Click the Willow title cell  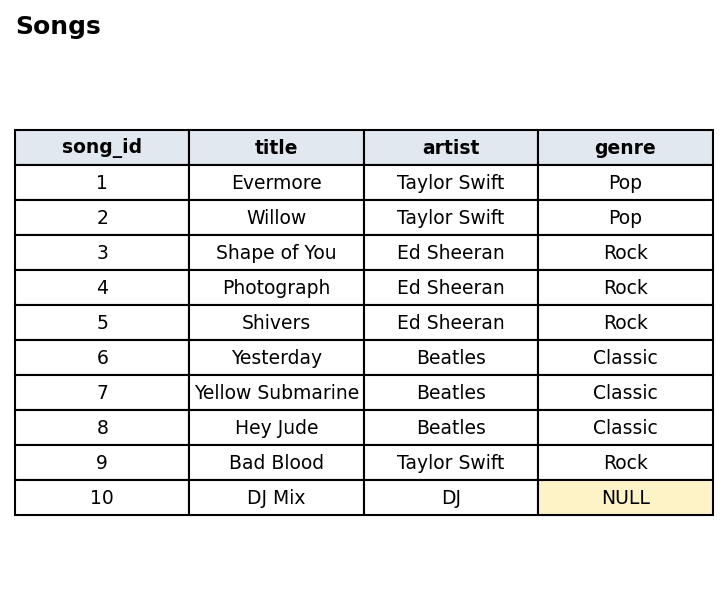pyautogui.click(x=276, y=218)
